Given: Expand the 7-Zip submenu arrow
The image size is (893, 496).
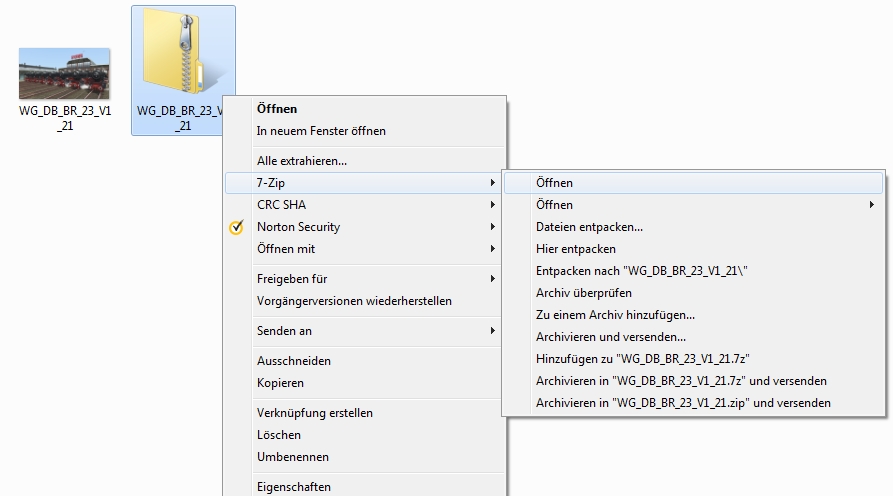Looking at the screenshot, I should pyautogui.click(x=492, y=183).
